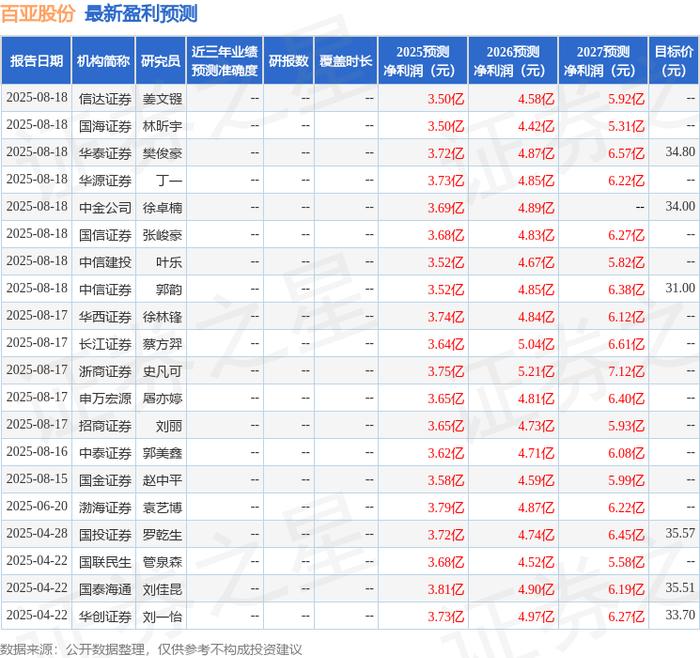Click the 国信证券 institution cell
Screen dimensions: 700x658
[x=105, y=235]
